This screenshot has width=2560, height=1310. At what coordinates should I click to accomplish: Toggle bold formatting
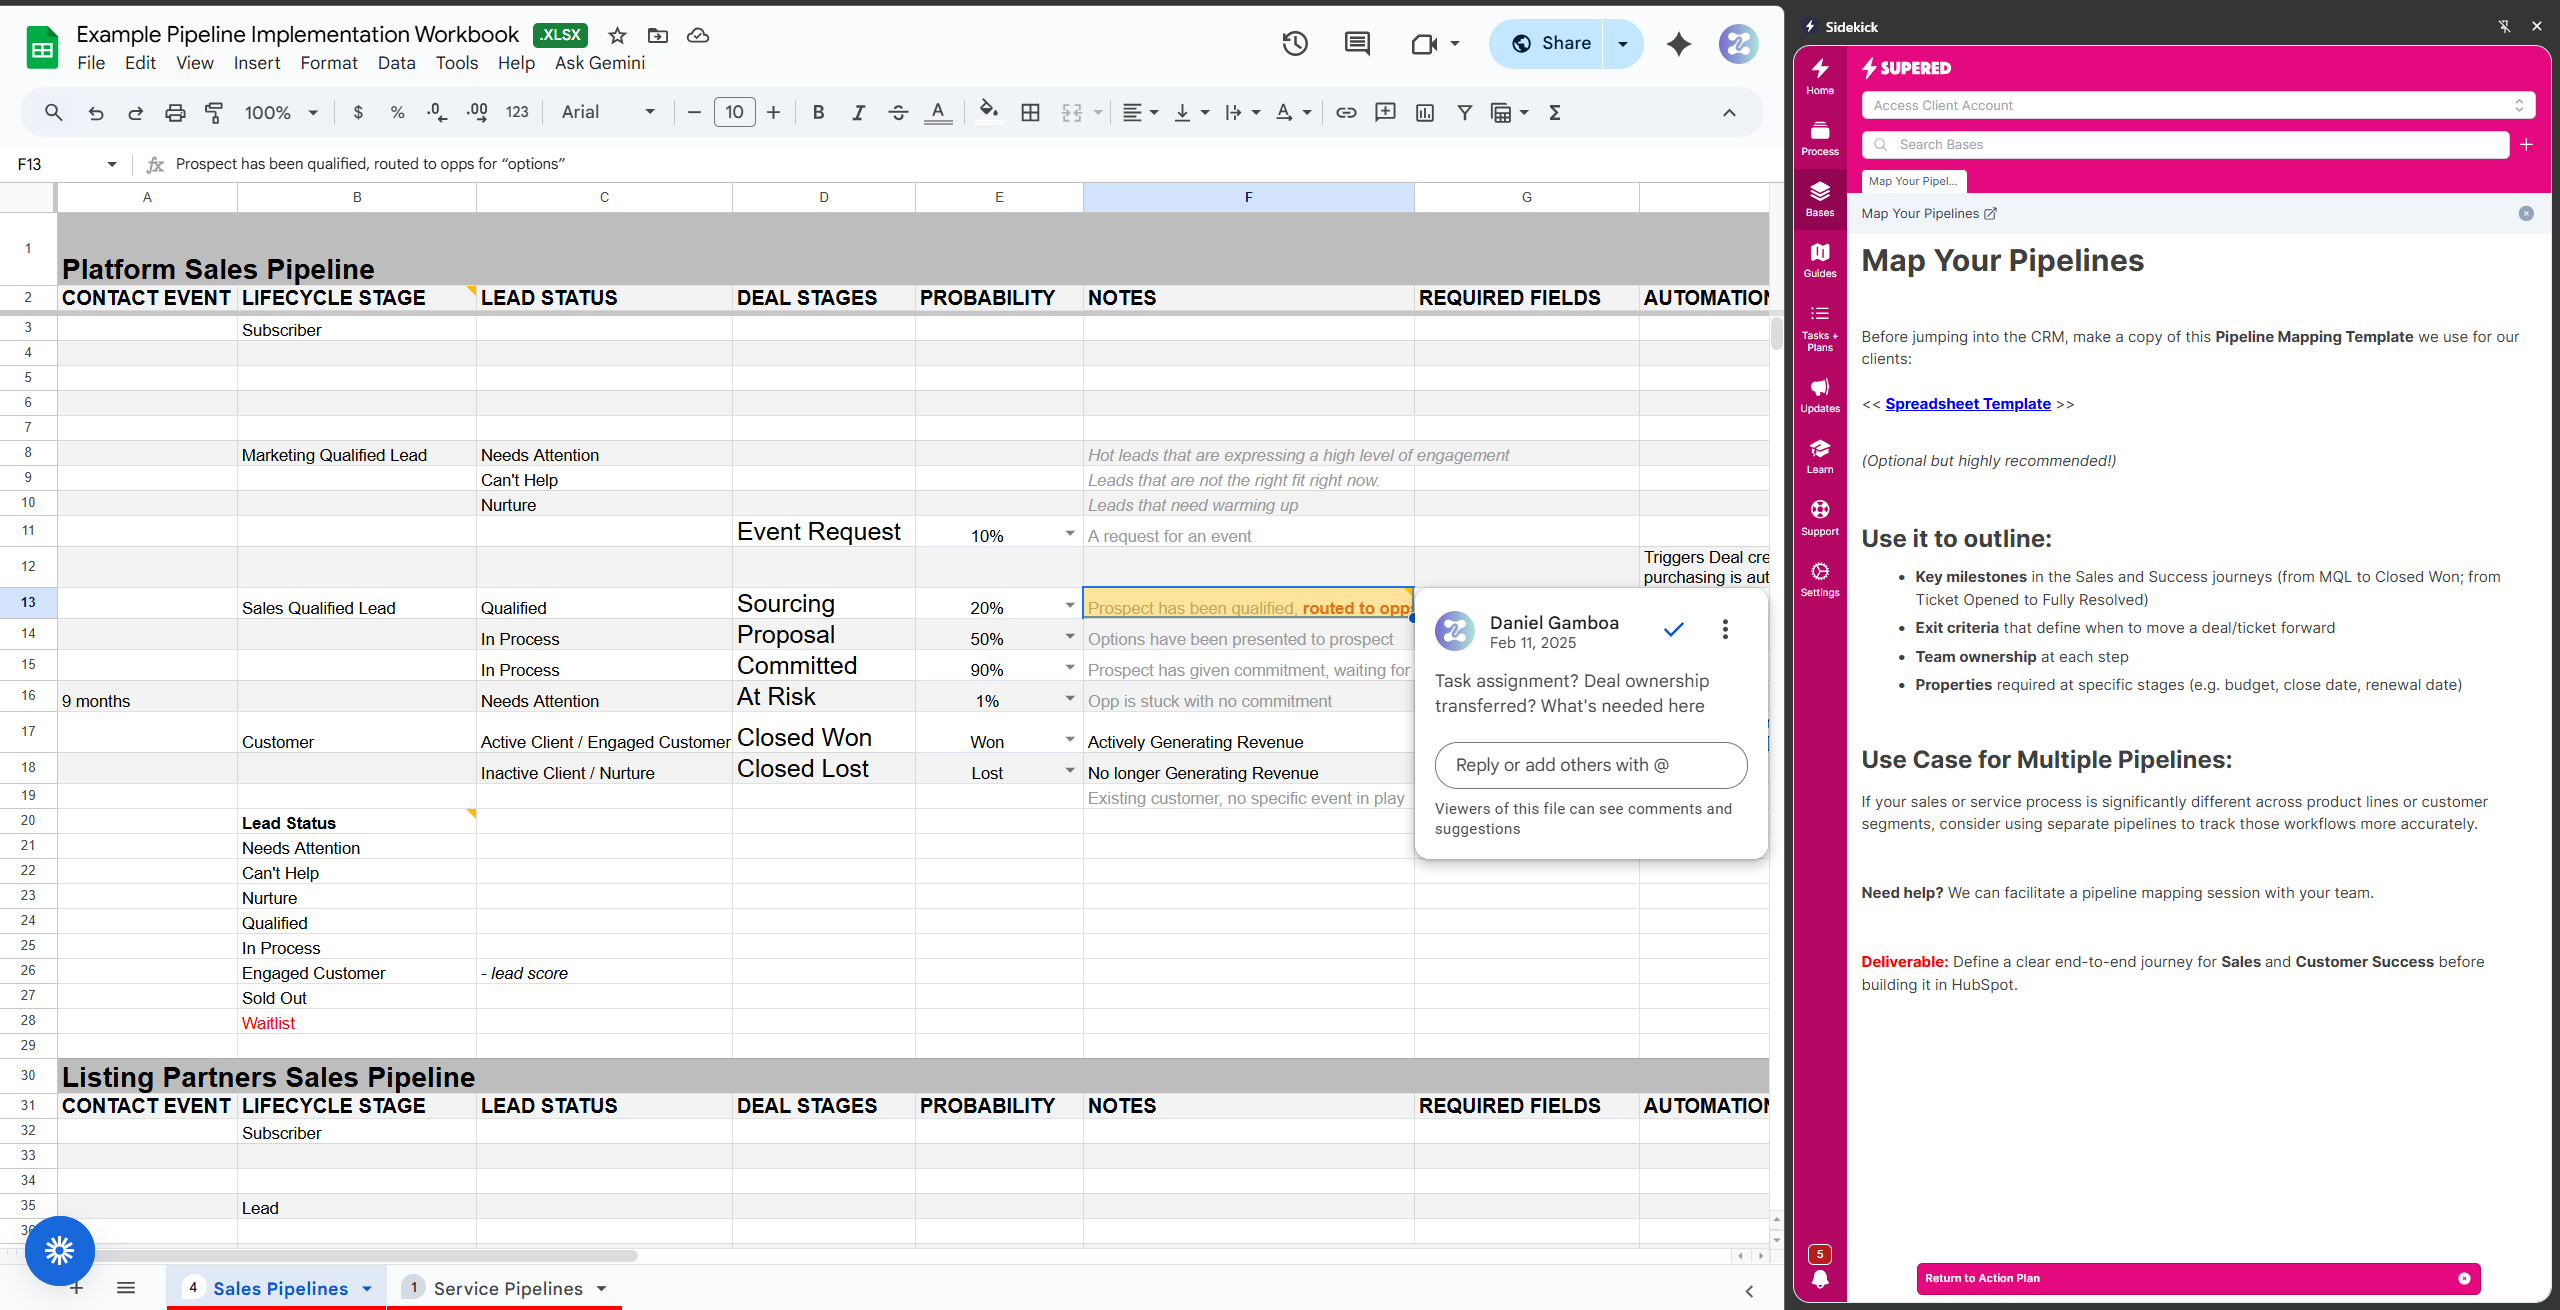point(818,113)
